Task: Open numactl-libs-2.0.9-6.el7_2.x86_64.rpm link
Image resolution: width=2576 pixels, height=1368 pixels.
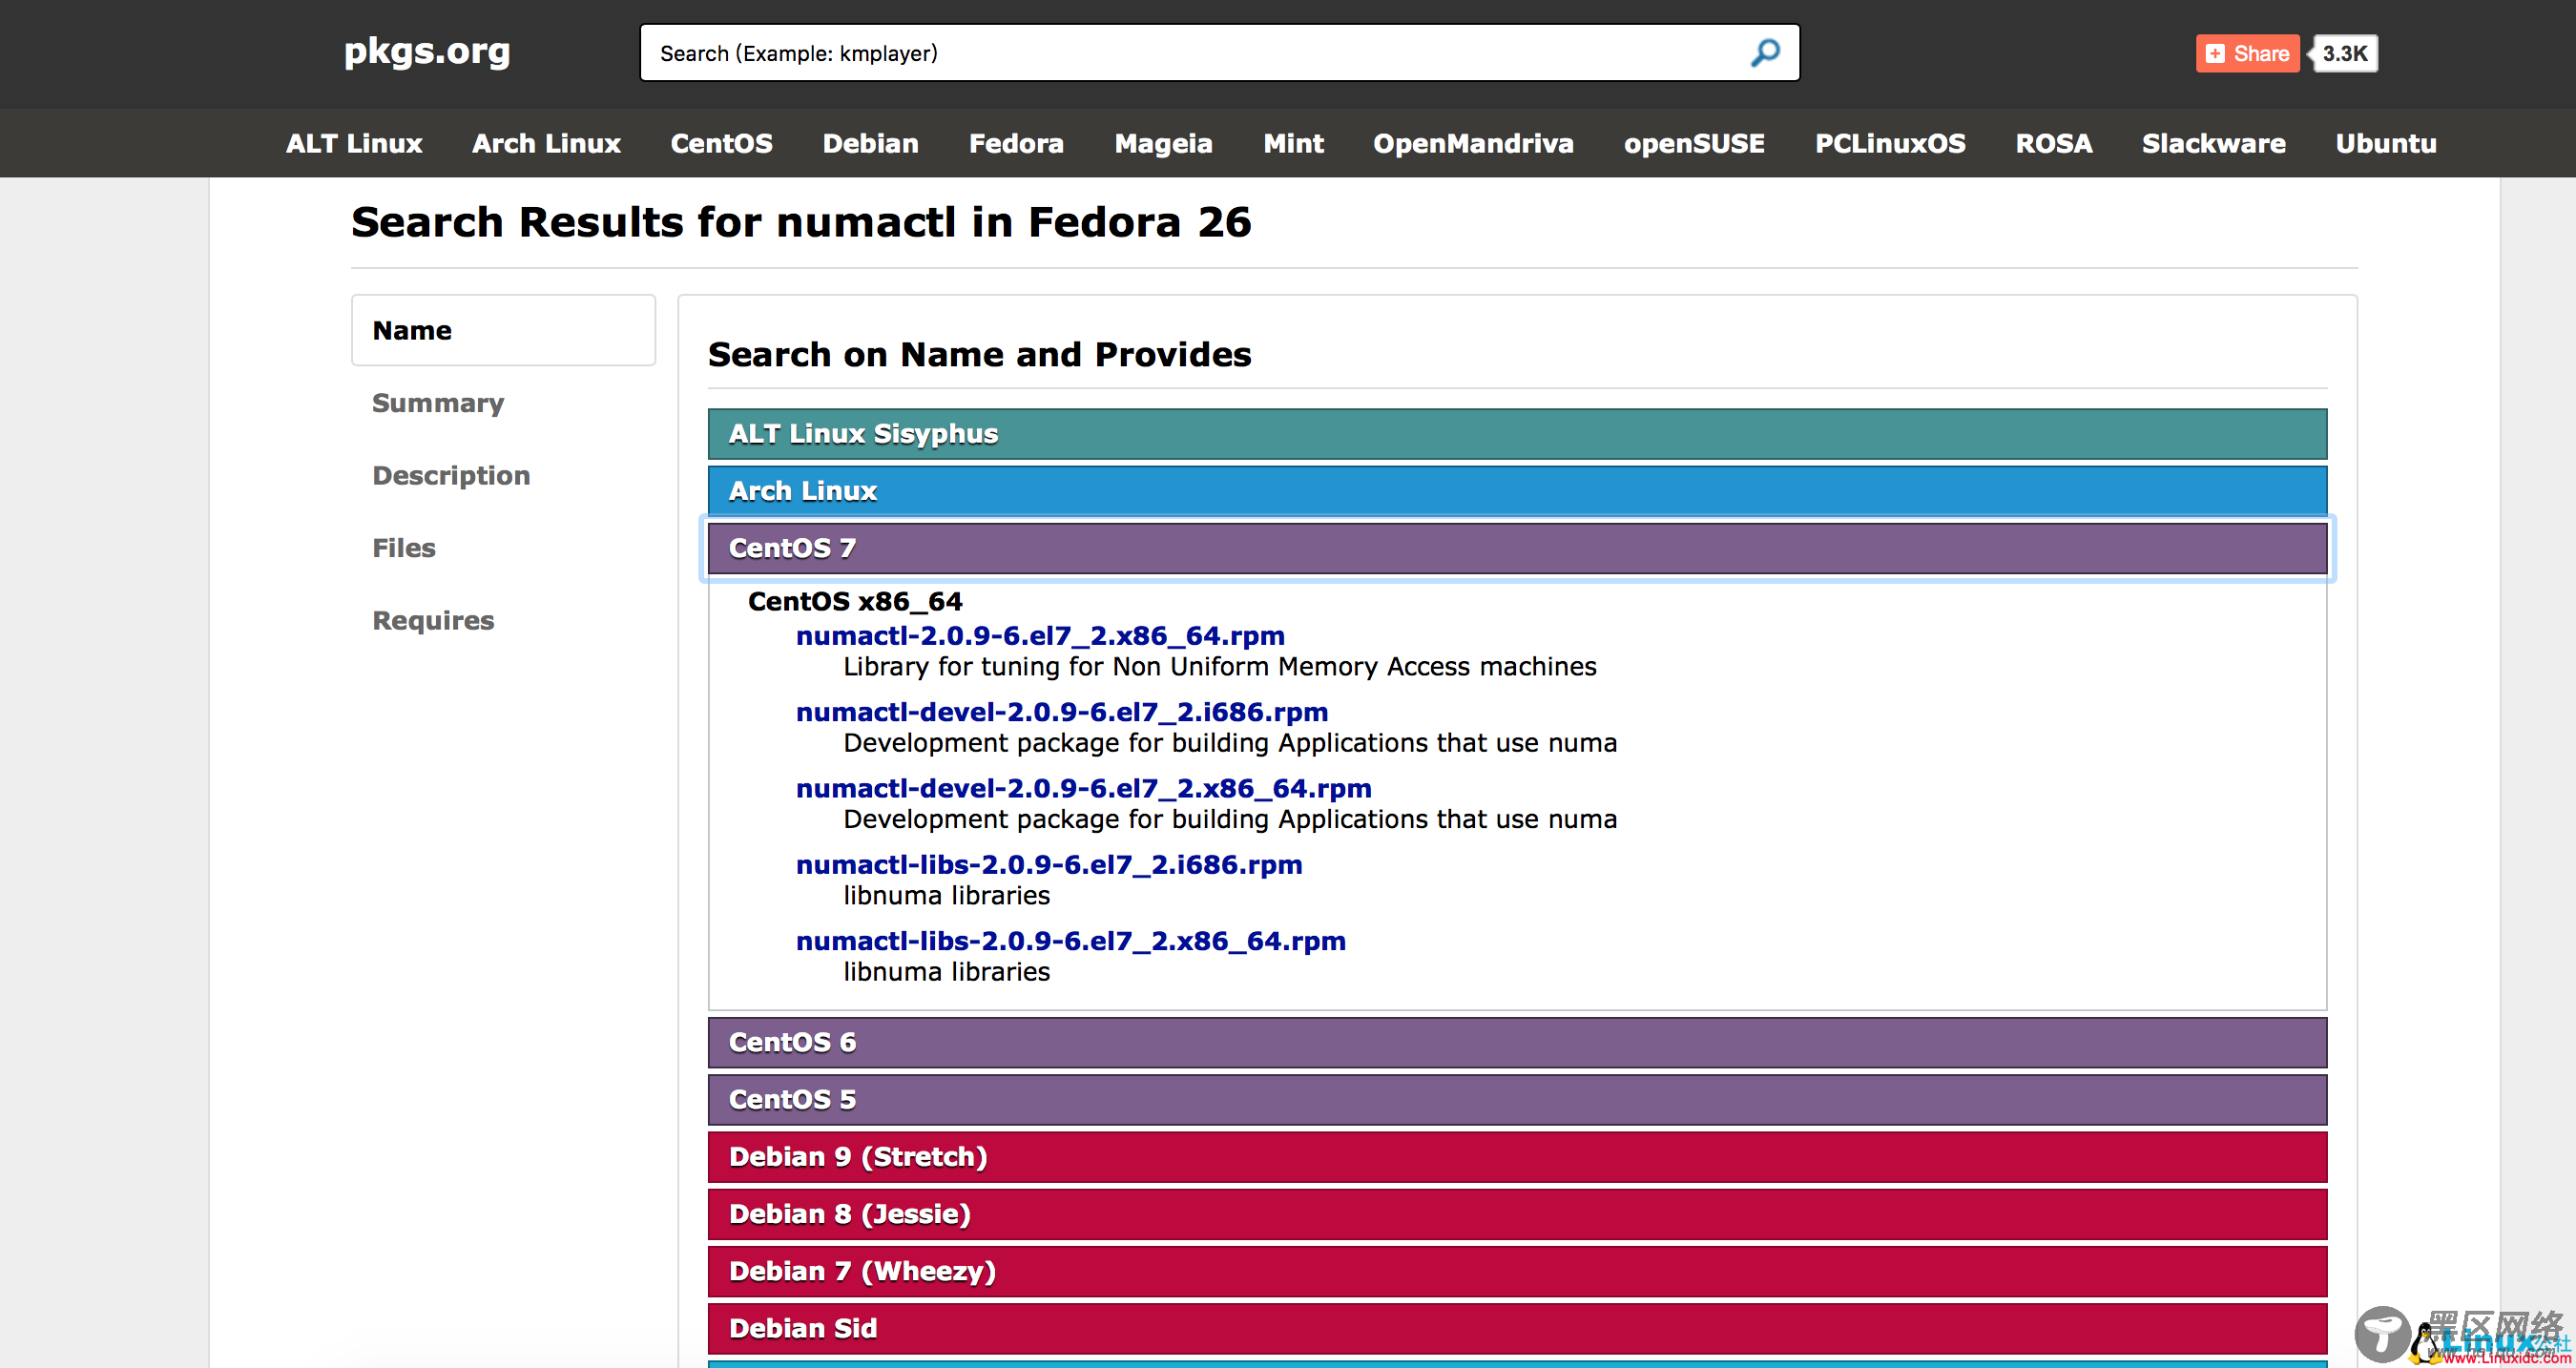Action: (x=1071, y=941)
